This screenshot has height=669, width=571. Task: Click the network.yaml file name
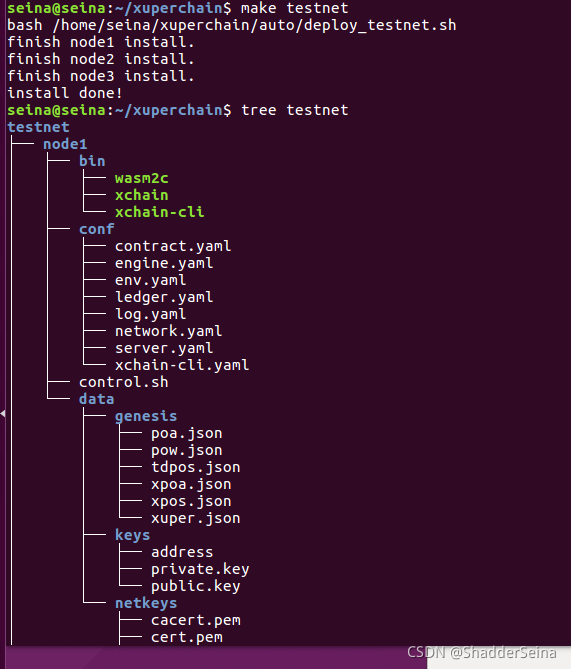(169, 331)
